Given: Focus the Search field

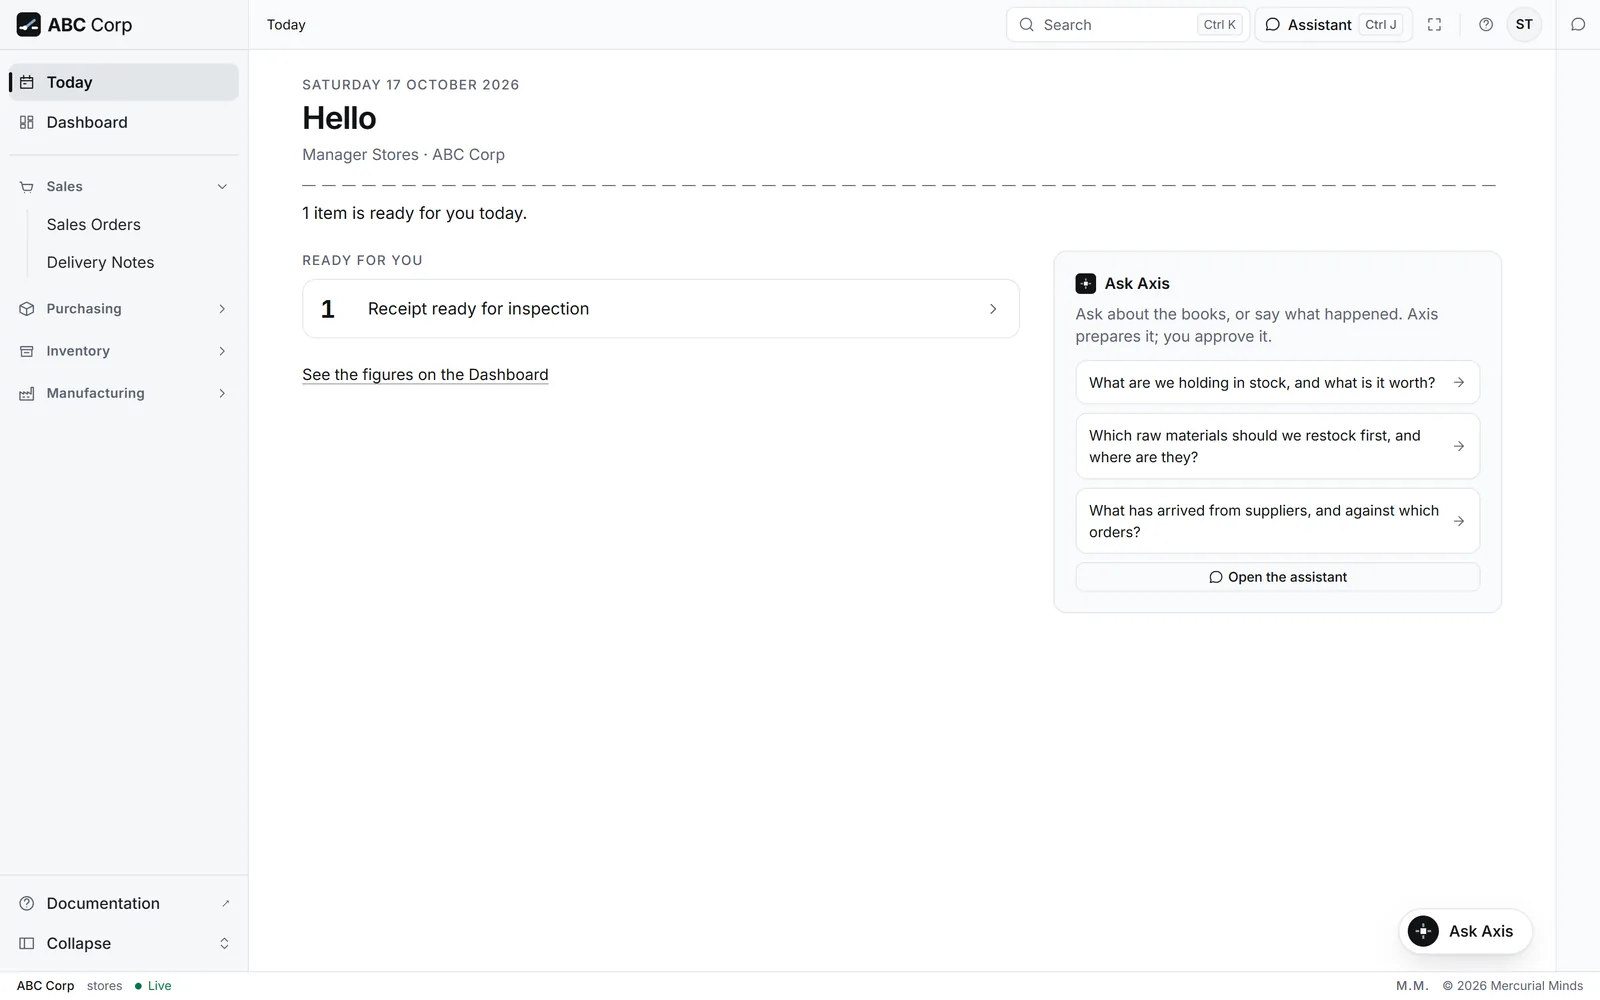Looking at the screenshot, I should click(x=1128, y=25).
